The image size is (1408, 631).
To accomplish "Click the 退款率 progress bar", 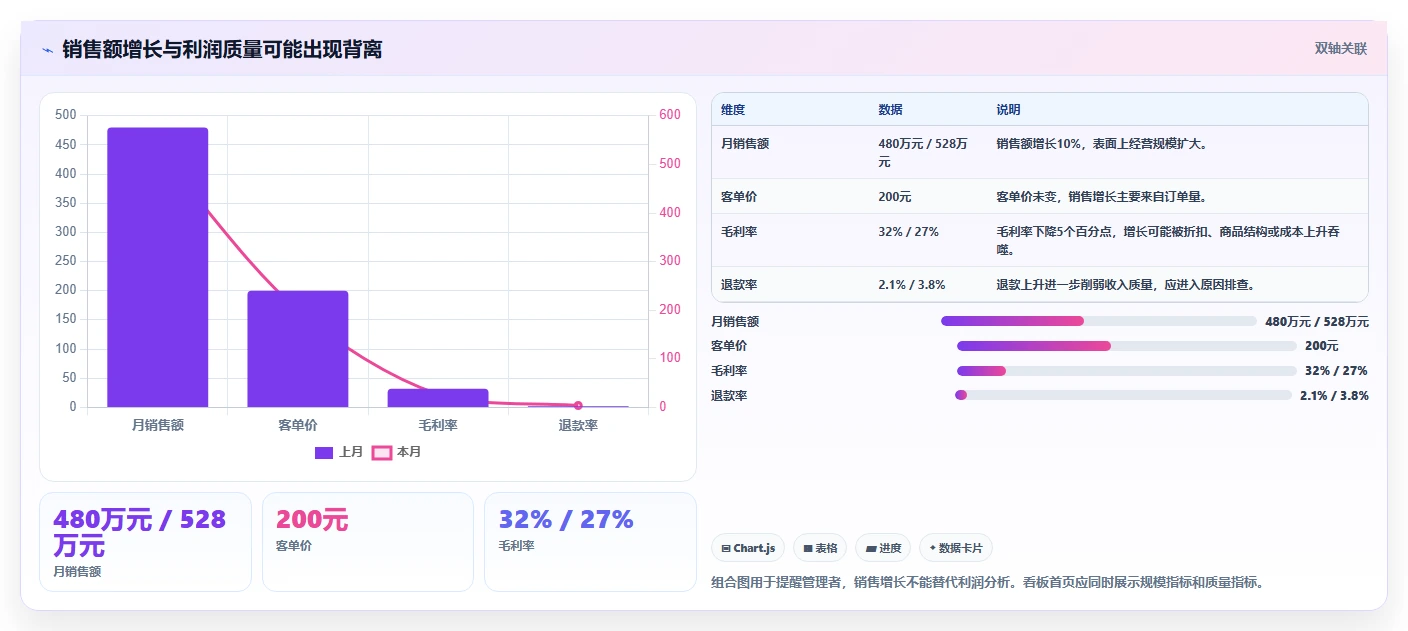I will [x=1123, y=395].
